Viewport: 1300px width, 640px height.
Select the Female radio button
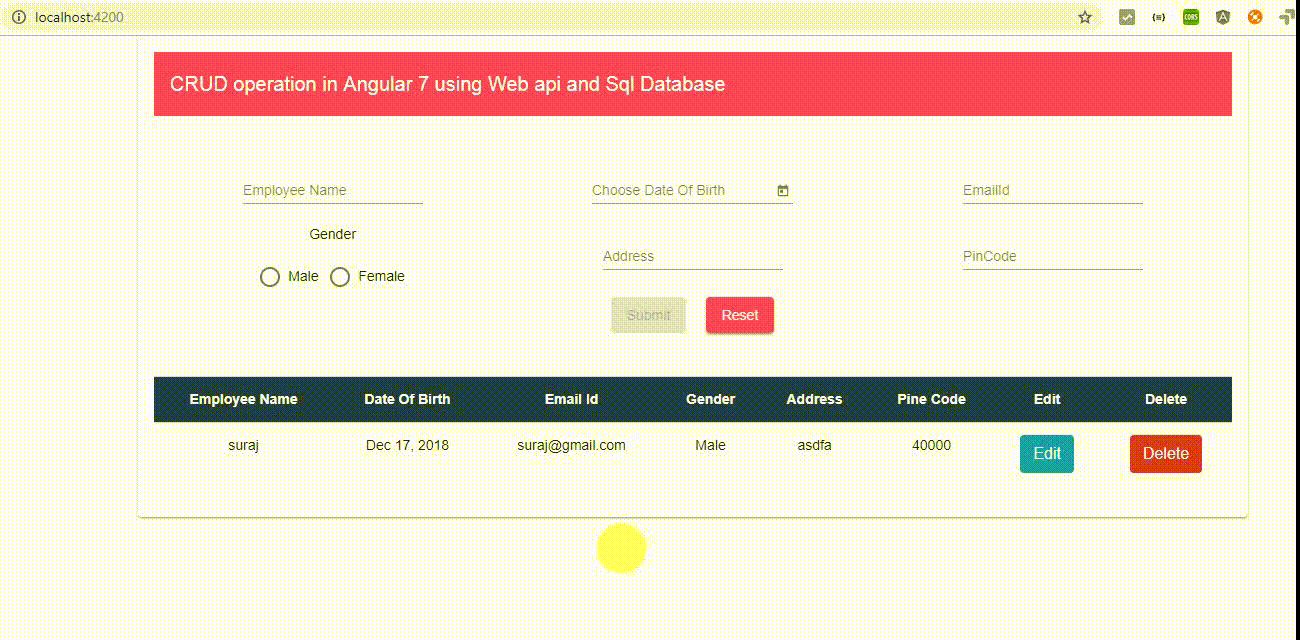pyautogui.click(x=340, y=276)
